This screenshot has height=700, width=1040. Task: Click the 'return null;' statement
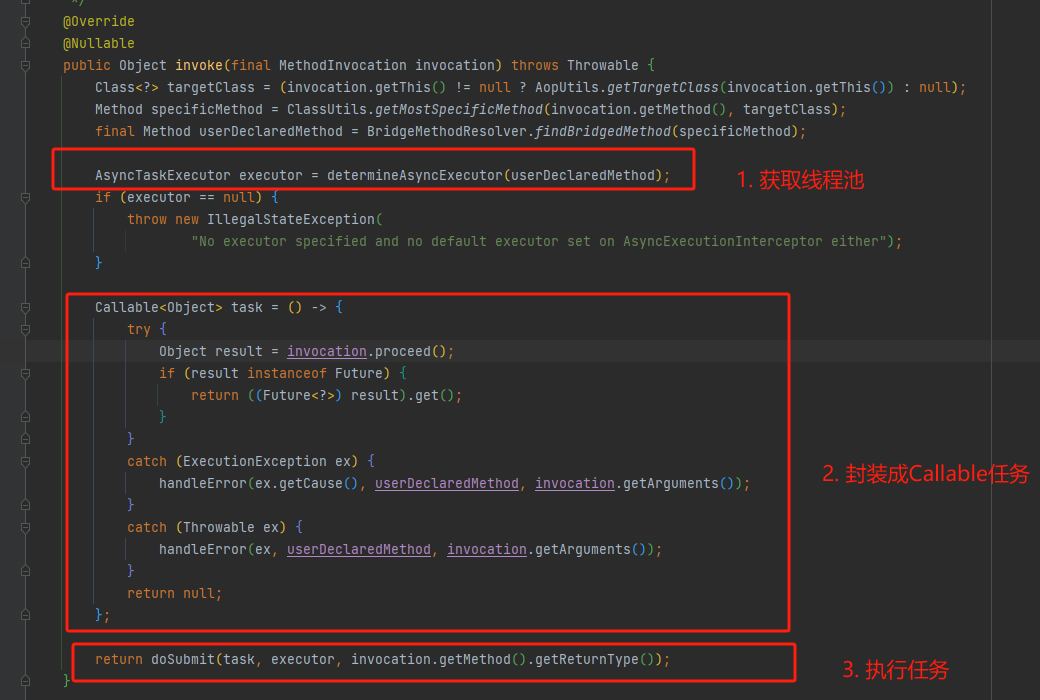174,594
